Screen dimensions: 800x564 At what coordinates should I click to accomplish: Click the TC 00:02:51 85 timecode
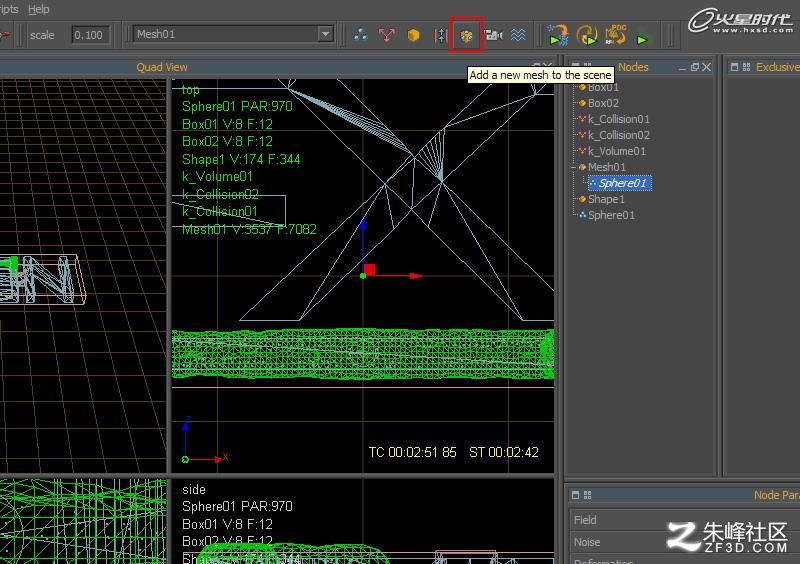(412, 452)
